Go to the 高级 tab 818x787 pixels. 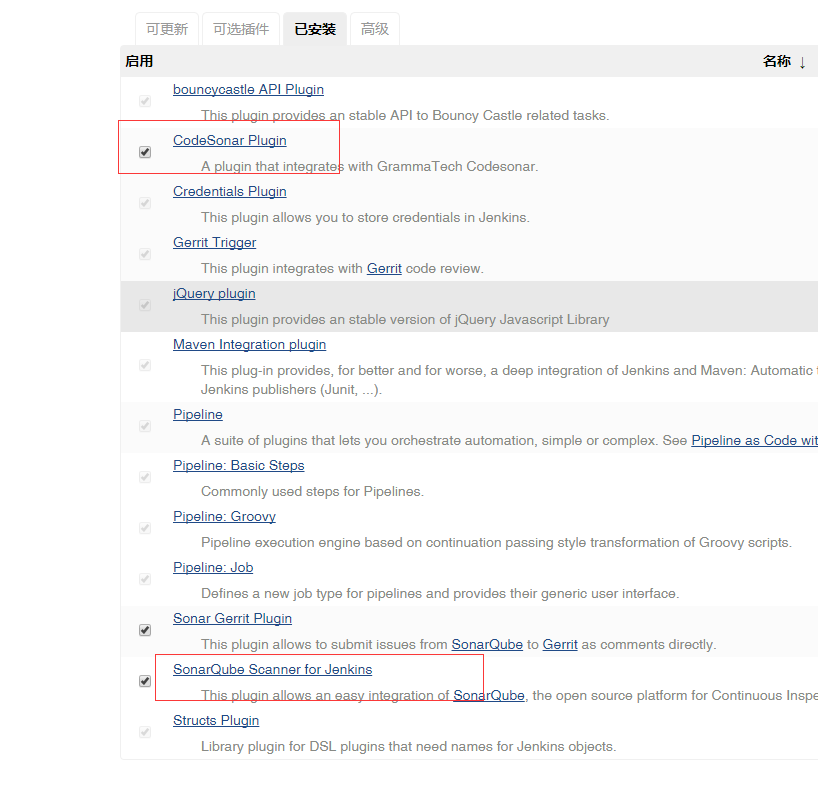tap(375, 29)
